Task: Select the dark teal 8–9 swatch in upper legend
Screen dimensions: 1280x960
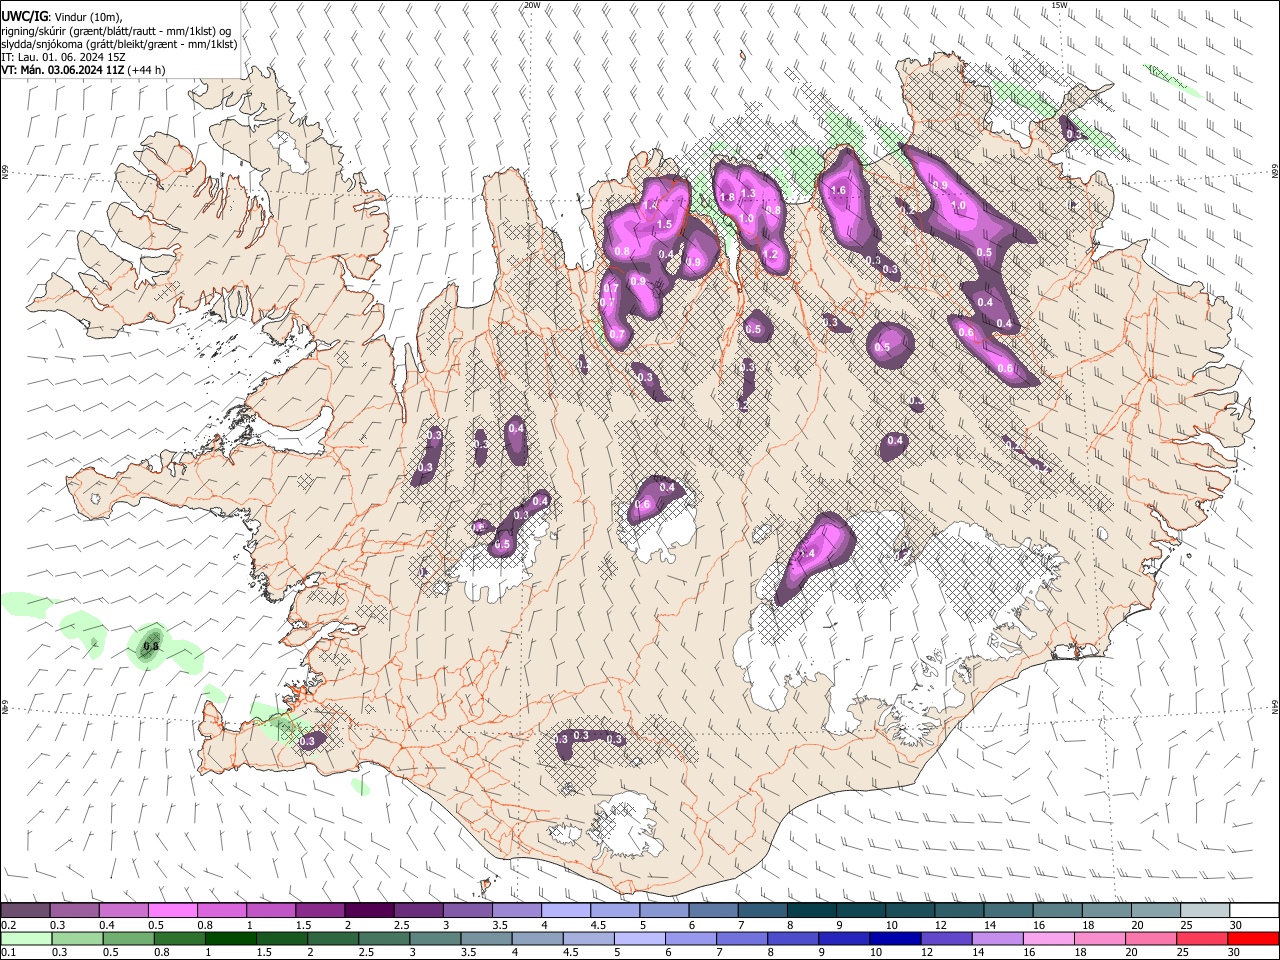Action: click(x=811, y=911)
